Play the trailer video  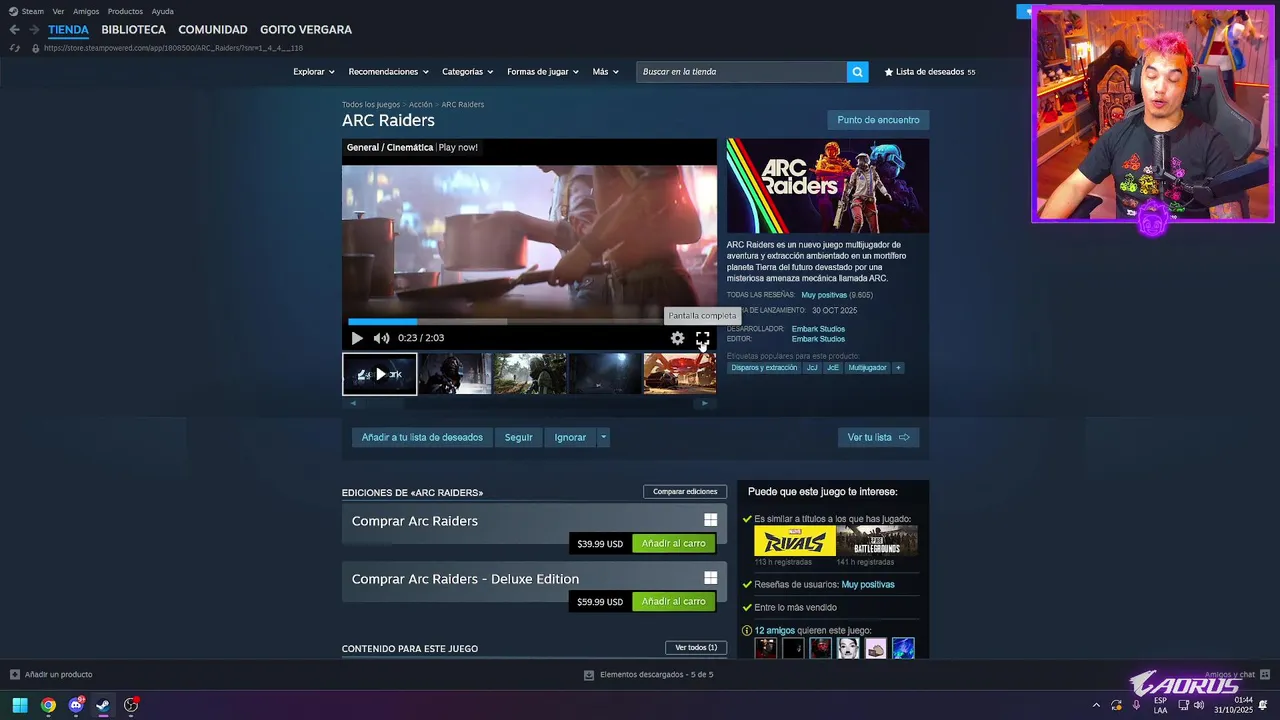pos(357,338)
